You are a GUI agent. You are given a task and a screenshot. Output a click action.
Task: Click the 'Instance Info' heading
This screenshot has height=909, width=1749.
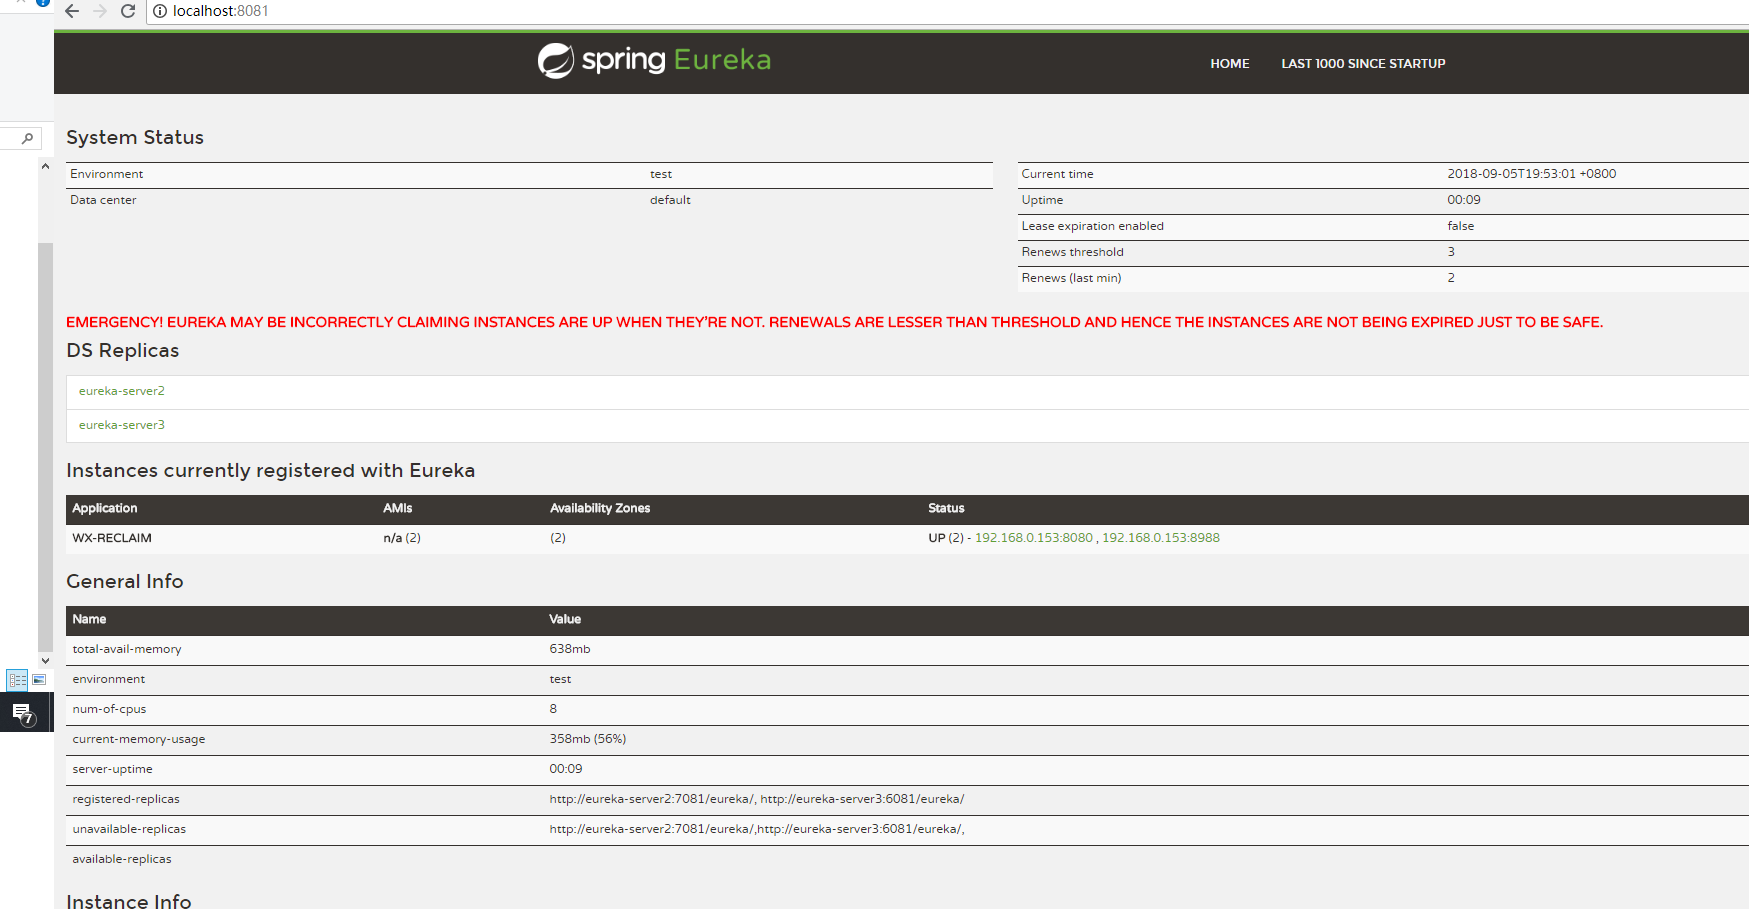click(129, 900)
